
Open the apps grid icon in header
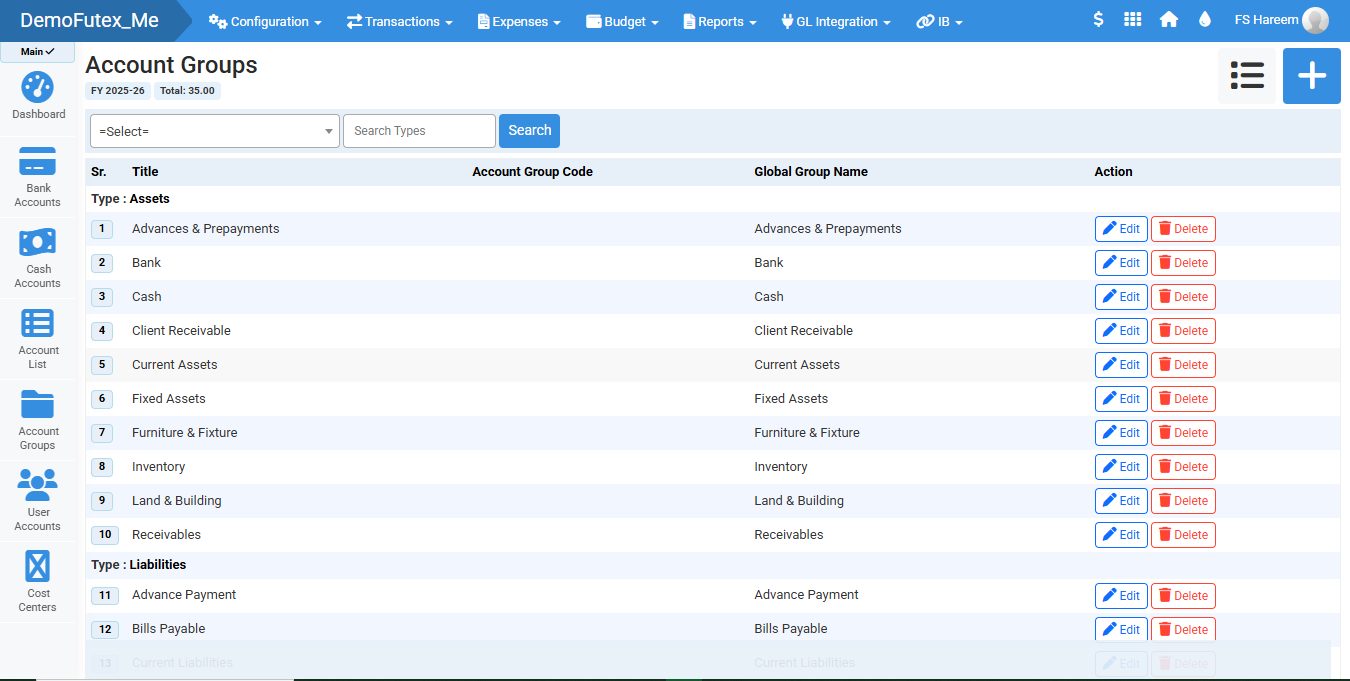(1132, 20)
